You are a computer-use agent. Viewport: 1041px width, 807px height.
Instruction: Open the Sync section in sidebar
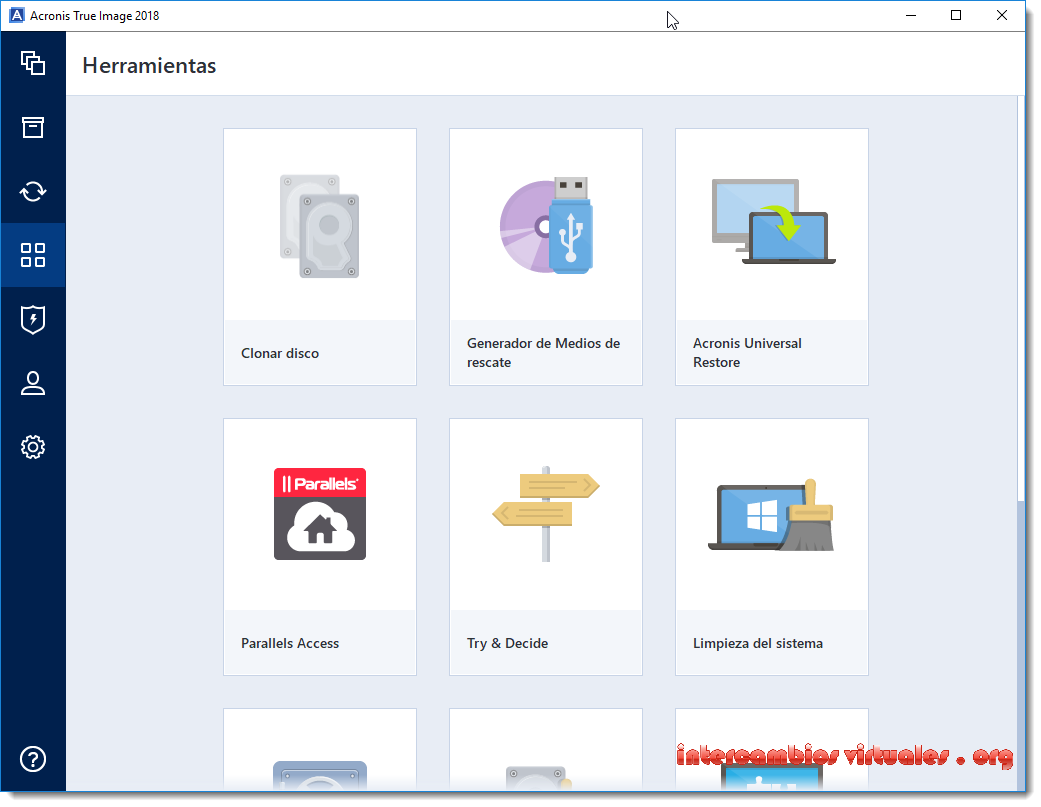pos(33,191)
